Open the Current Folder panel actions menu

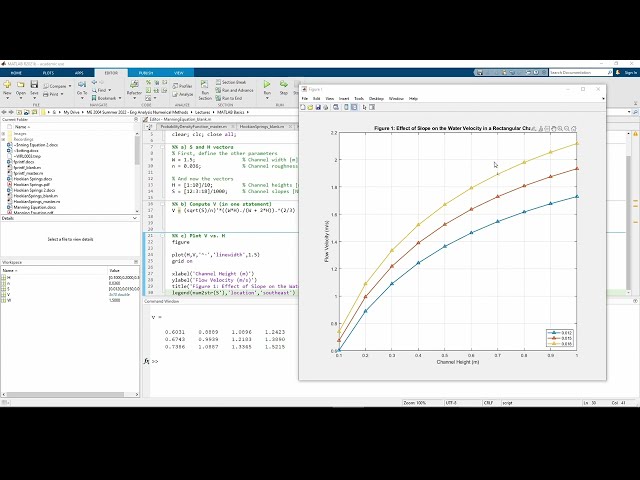coord(136,119)
